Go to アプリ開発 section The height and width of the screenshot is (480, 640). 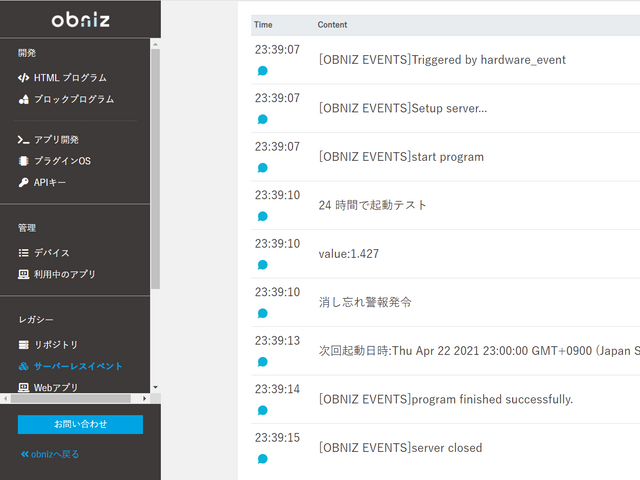(x=56, y=140)
